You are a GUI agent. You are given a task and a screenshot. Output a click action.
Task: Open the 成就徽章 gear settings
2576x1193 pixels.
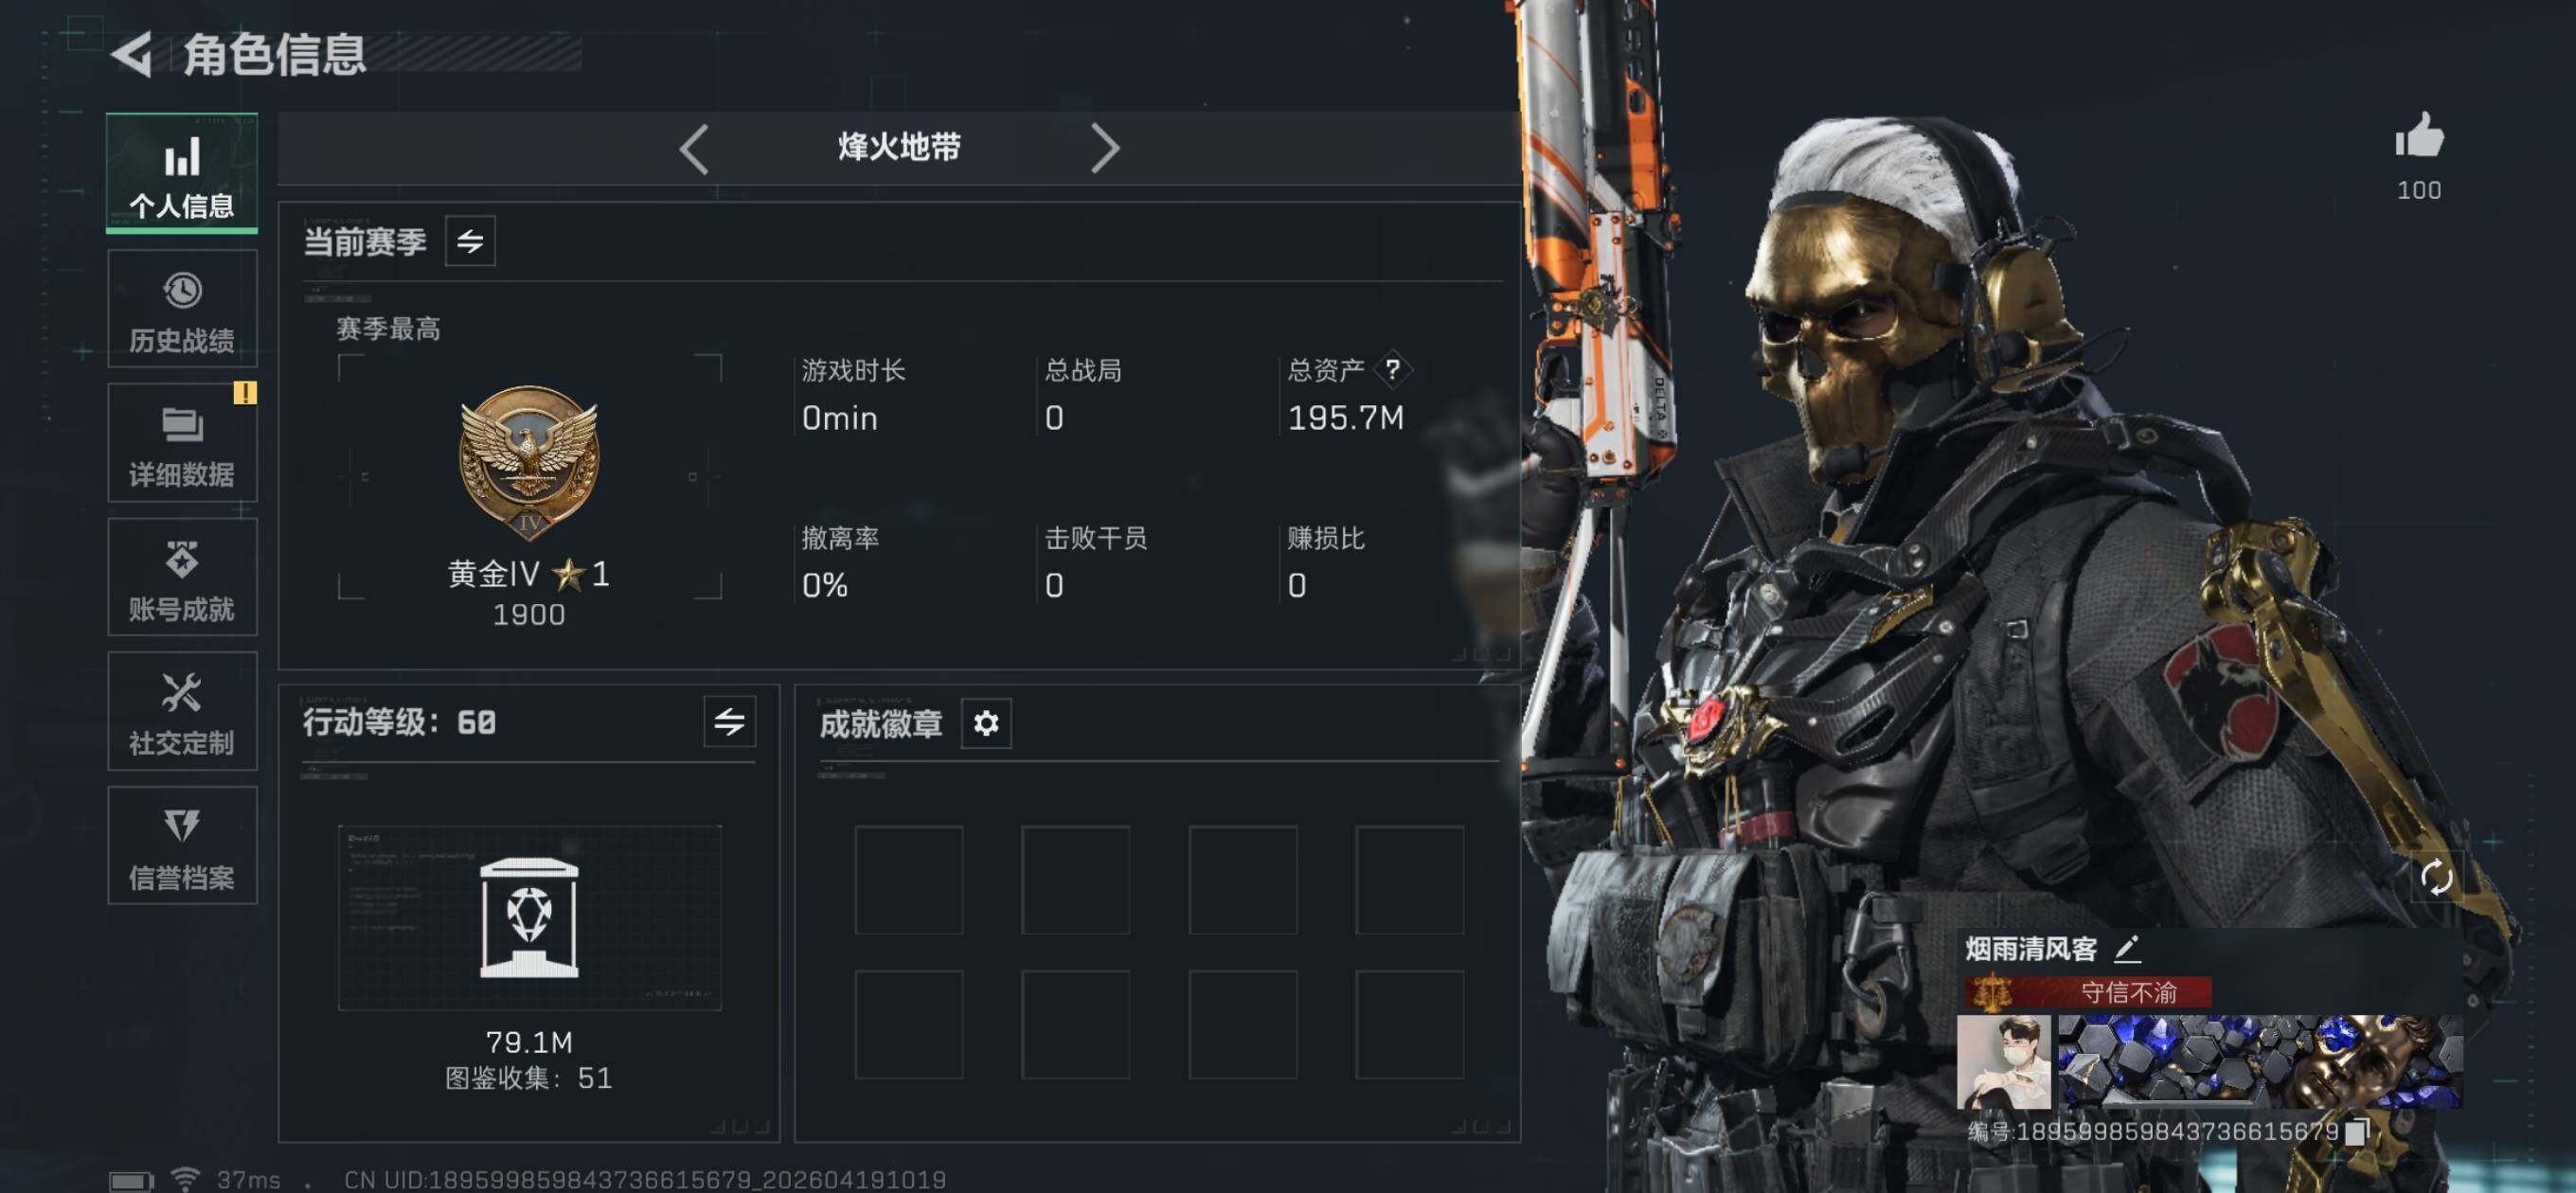pos(986,723)
